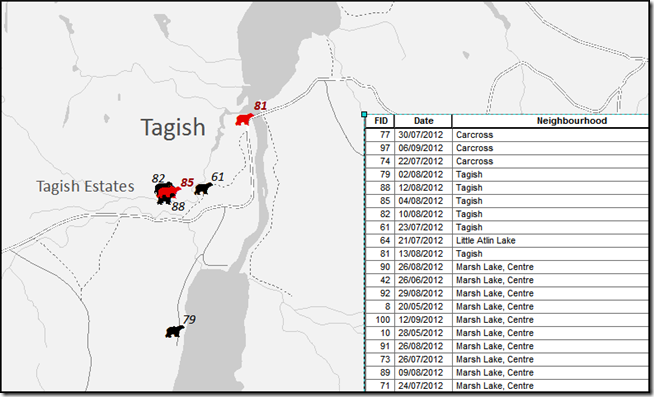Viewport: 654px width, 397px height.
Task: Click the black bear icon labeled 61
Action: pyautogui.click(x=204, y=189)
